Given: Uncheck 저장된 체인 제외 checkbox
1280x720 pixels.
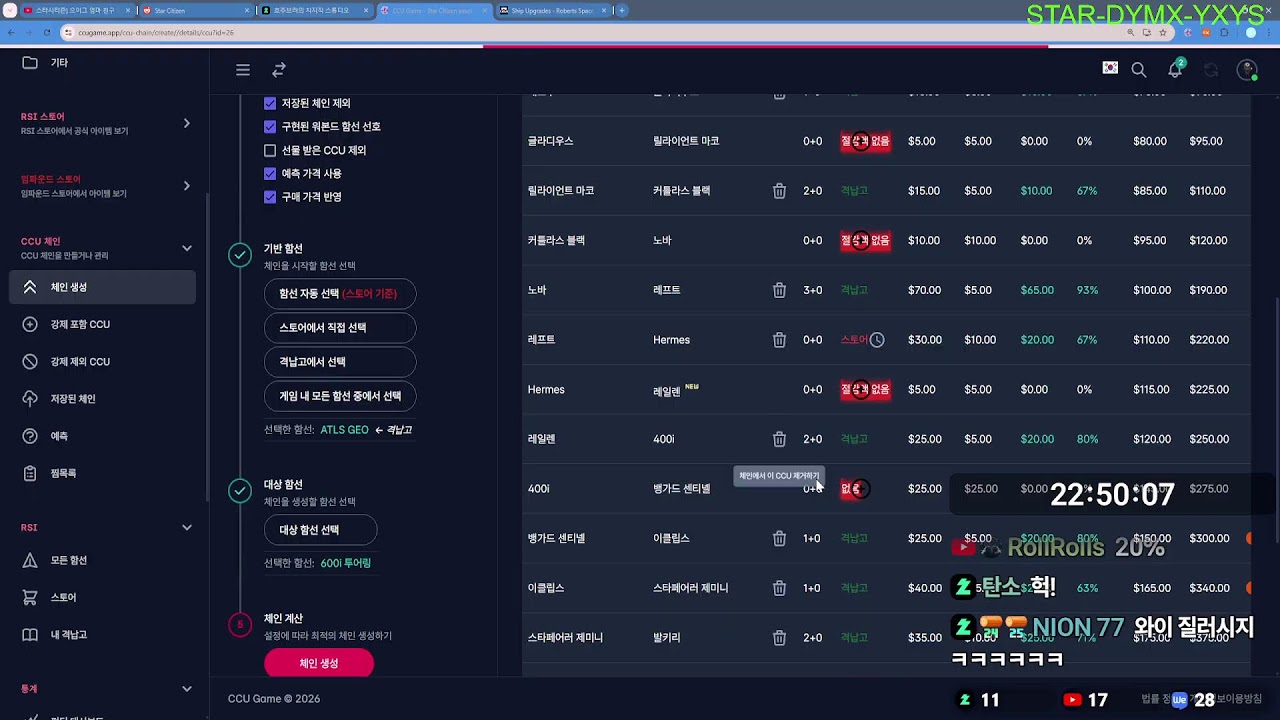Looking at the screenshot, I should [x=270, y=104].
